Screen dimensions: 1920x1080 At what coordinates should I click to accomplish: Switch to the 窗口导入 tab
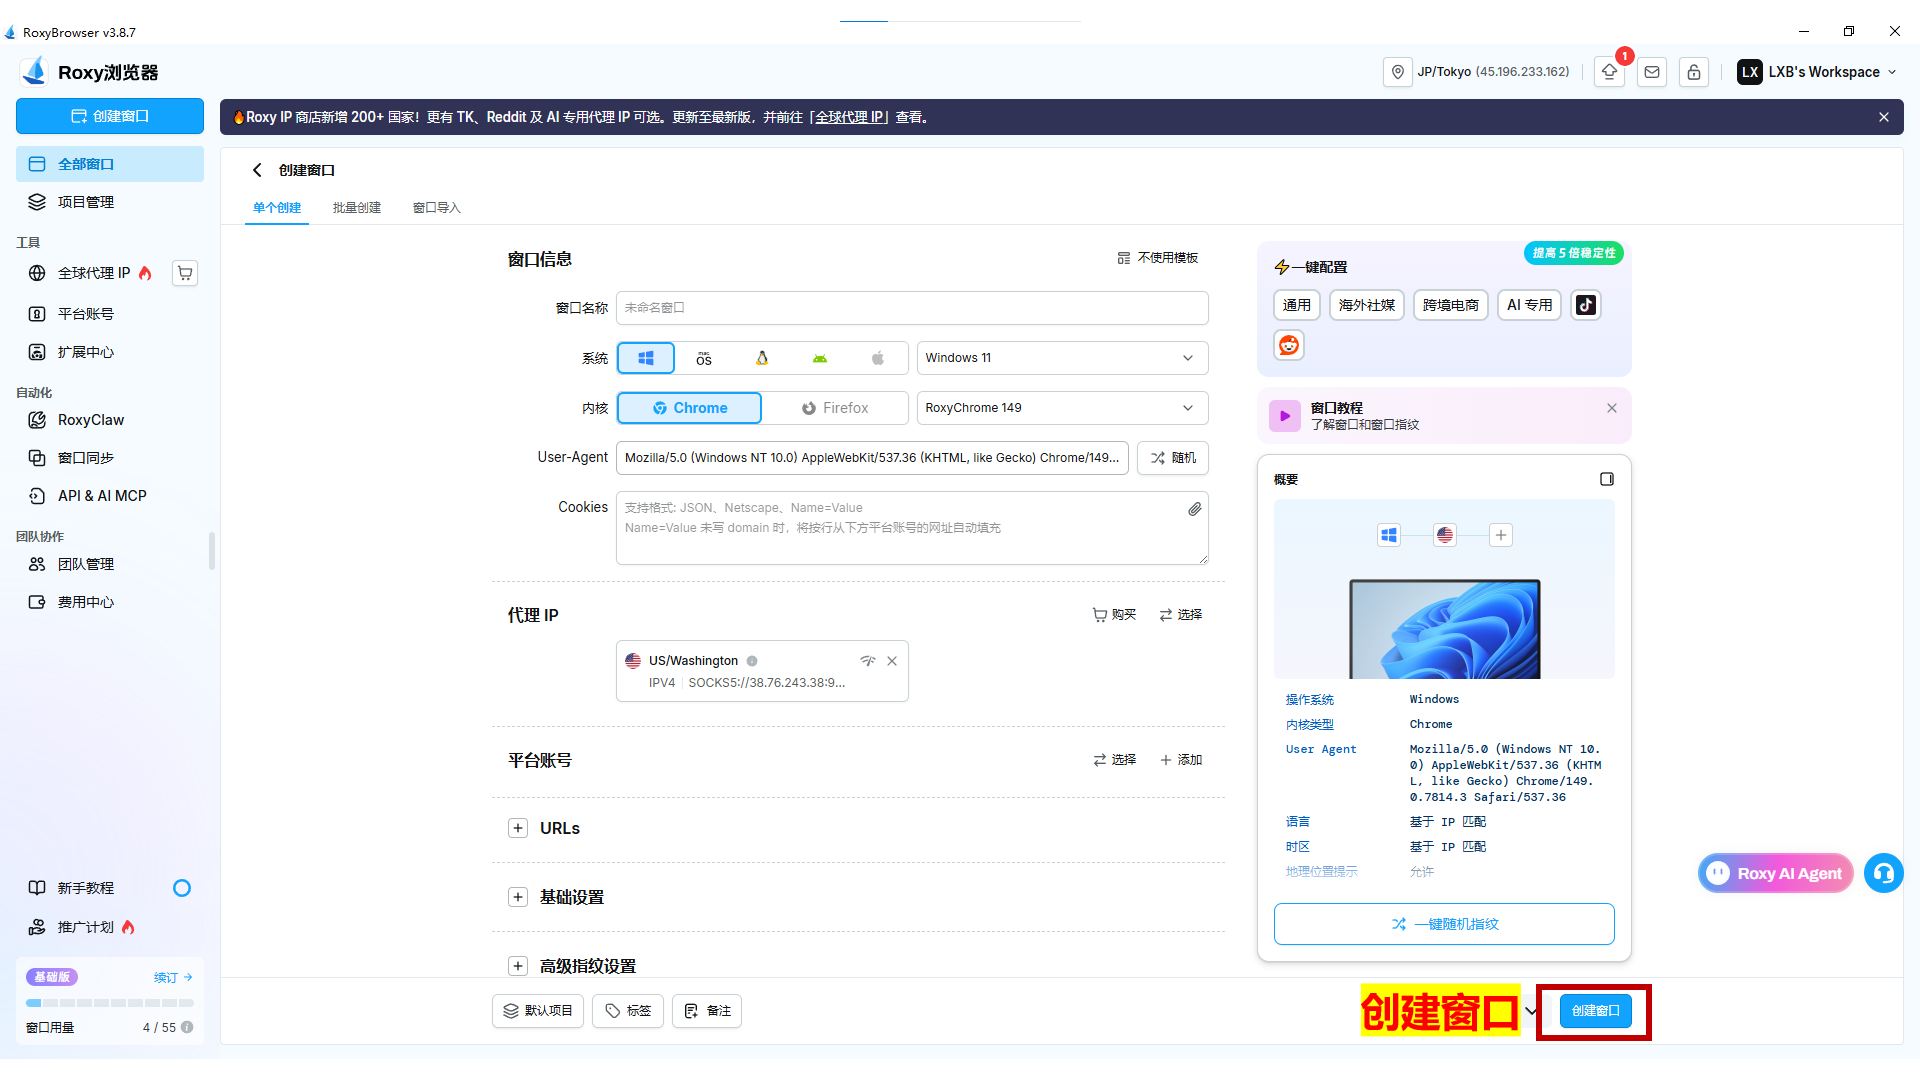[437, 208]
